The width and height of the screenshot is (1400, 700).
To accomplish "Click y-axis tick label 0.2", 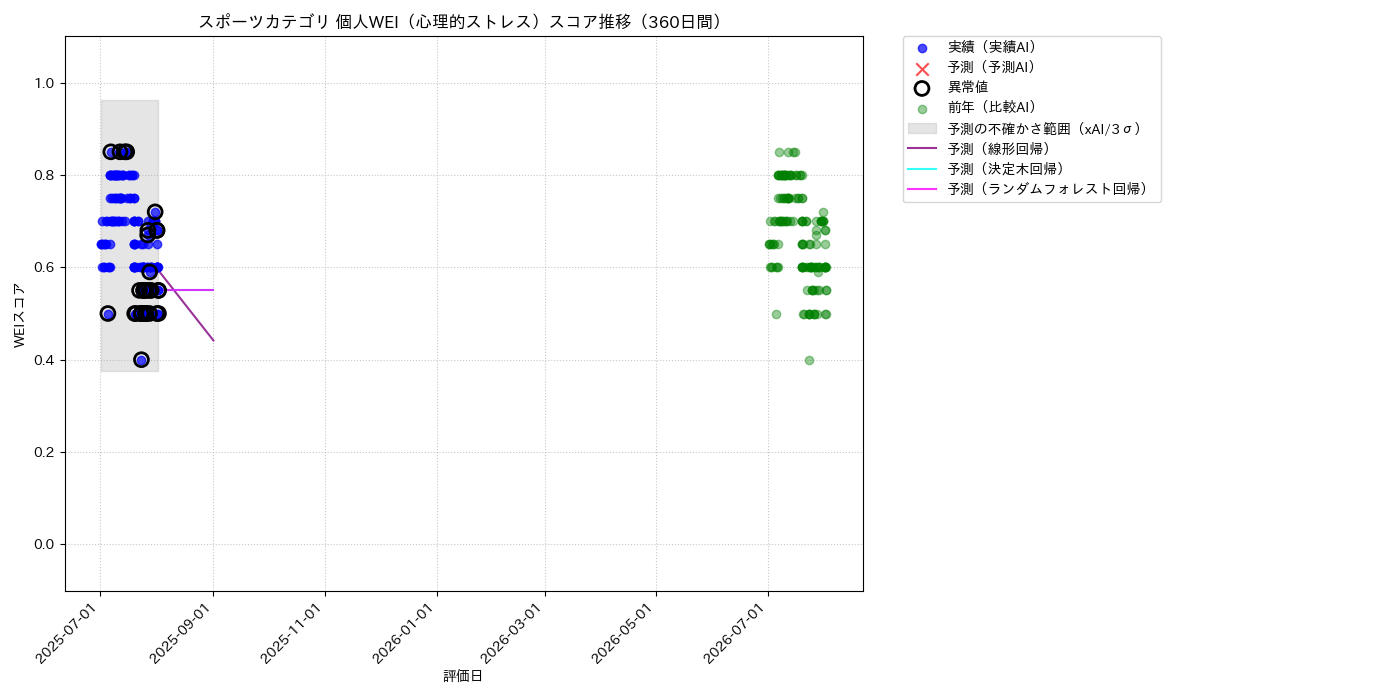I will (45, 452).
